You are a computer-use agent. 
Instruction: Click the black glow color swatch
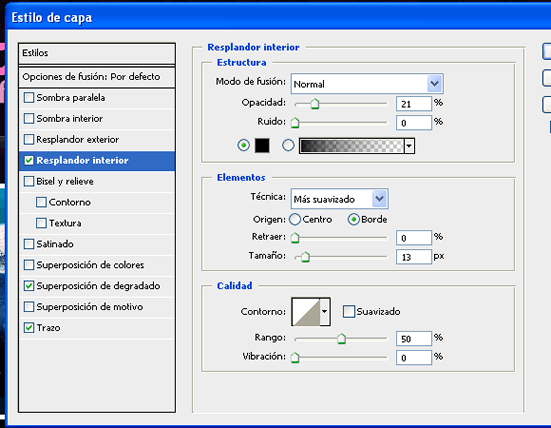click(262, 145)
